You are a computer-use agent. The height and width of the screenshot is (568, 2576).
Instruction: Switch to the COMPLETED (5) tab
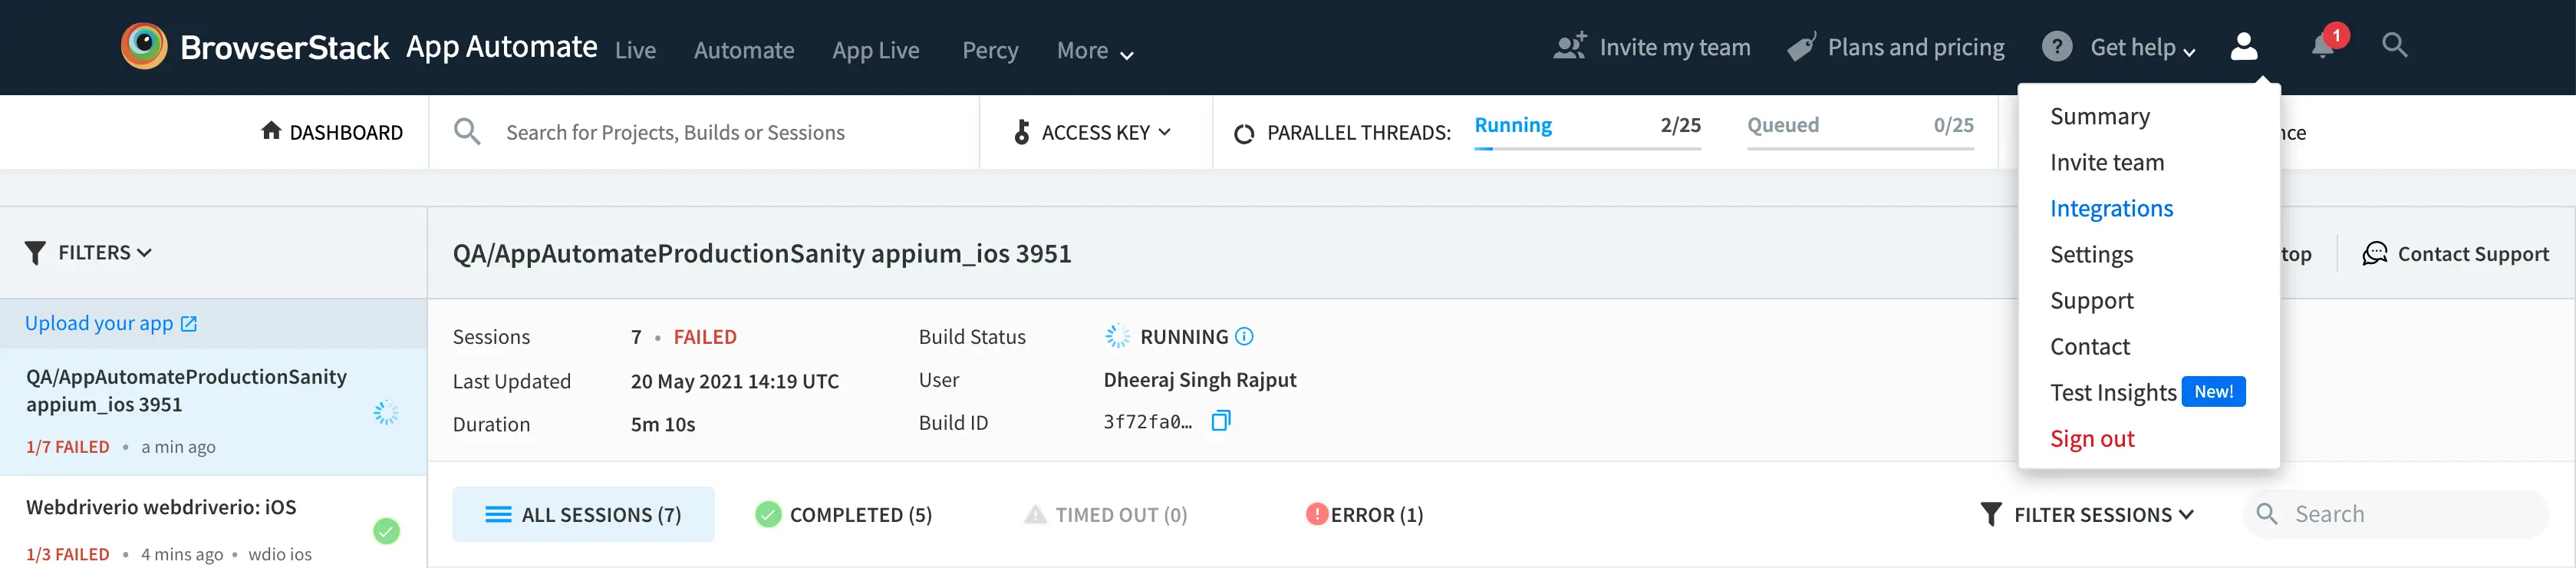pos(844,514)
